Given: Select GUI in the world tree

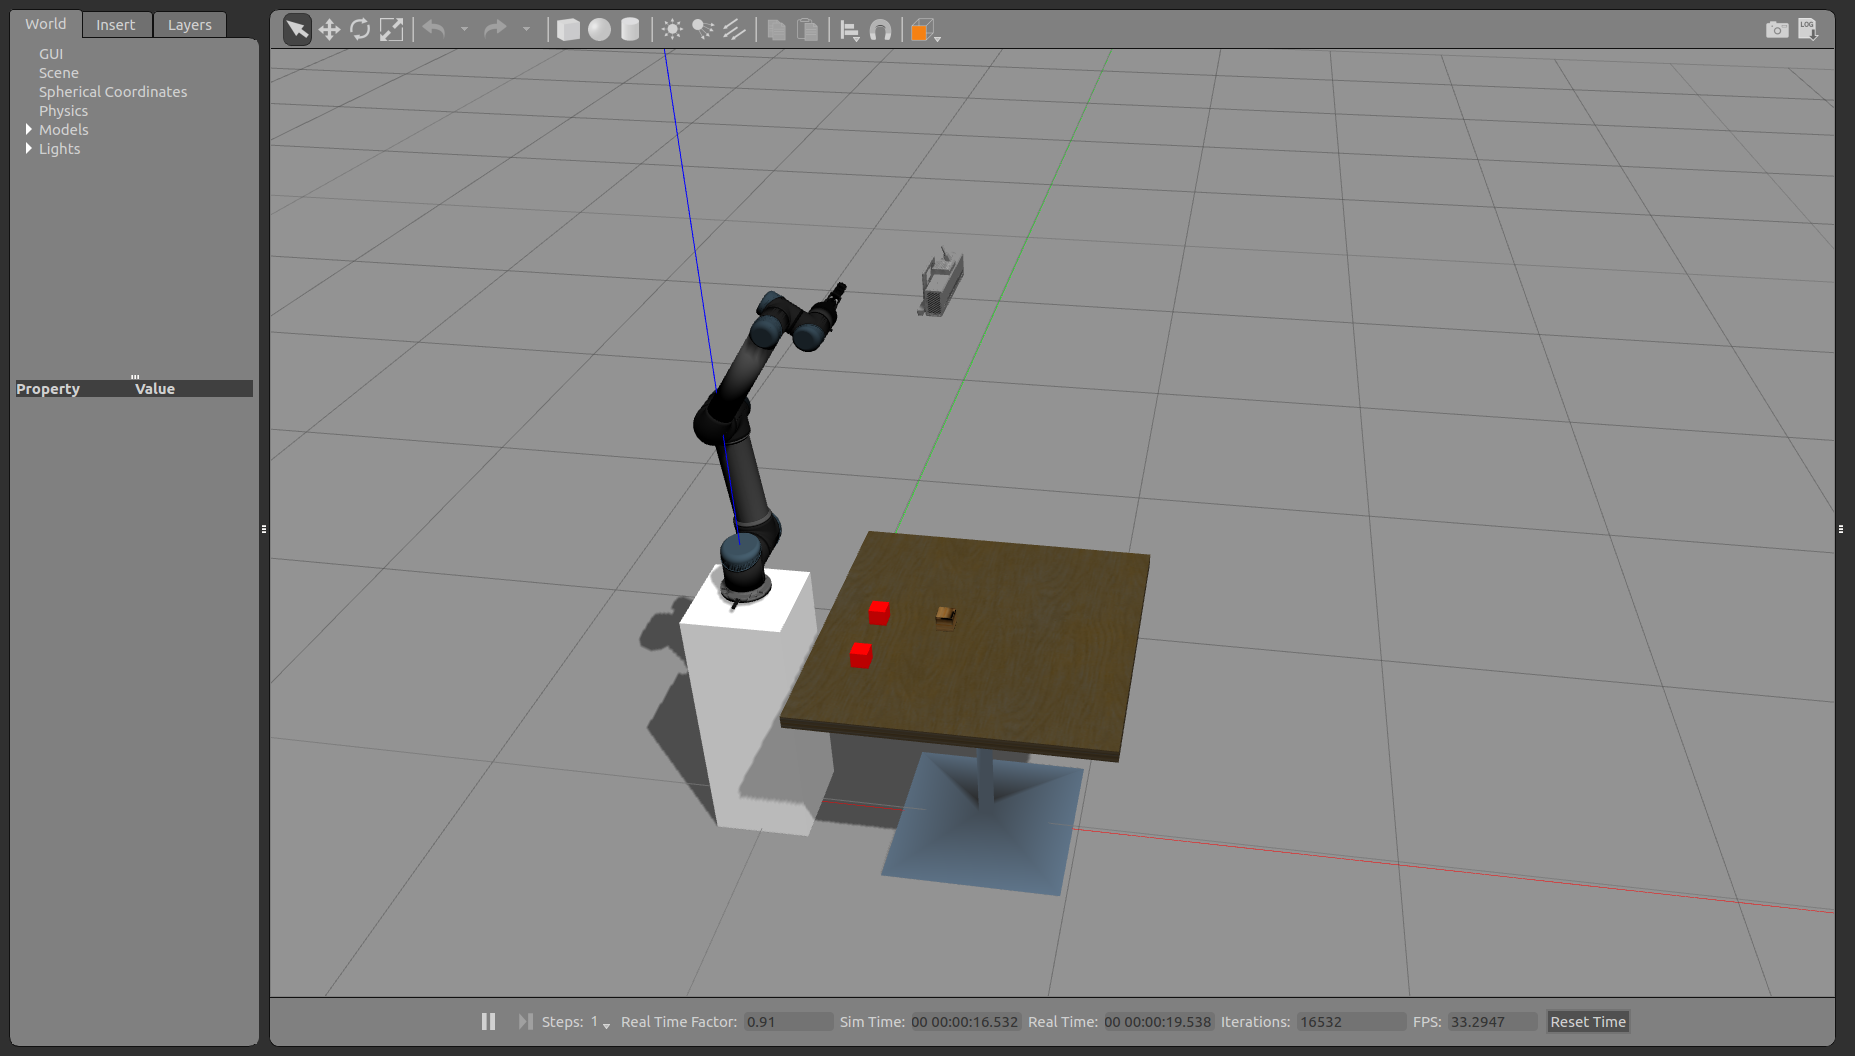Looking at the screenshot, I should tap(51, 54).
